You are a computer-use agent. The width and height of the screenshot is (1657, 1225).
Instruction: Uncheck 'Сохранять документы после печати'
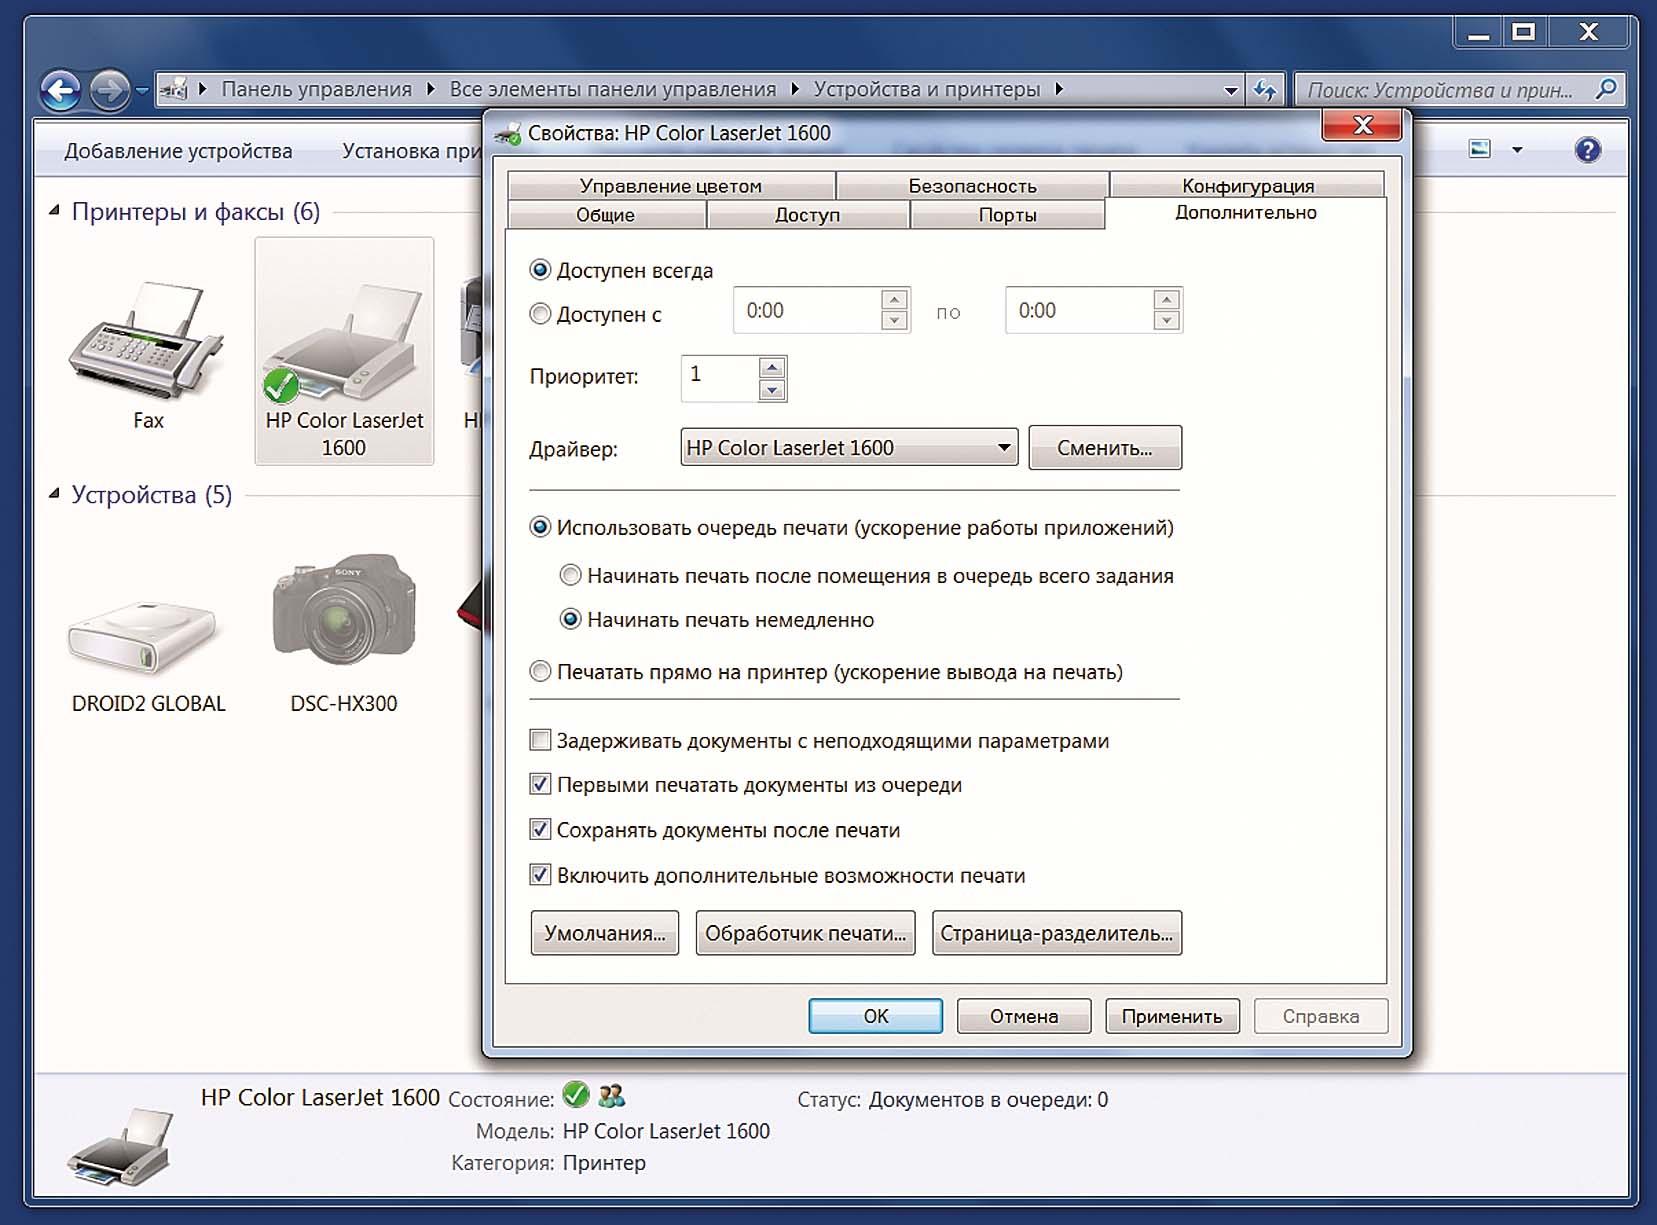(540, 830)
